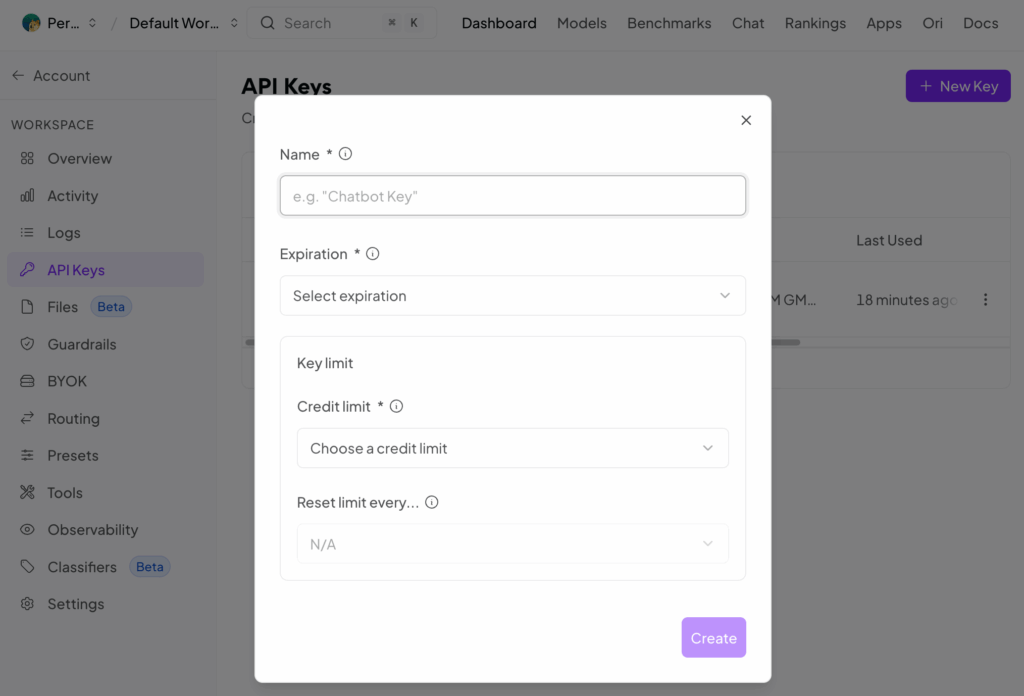Click the Key limit section heading

click(325, 363)
